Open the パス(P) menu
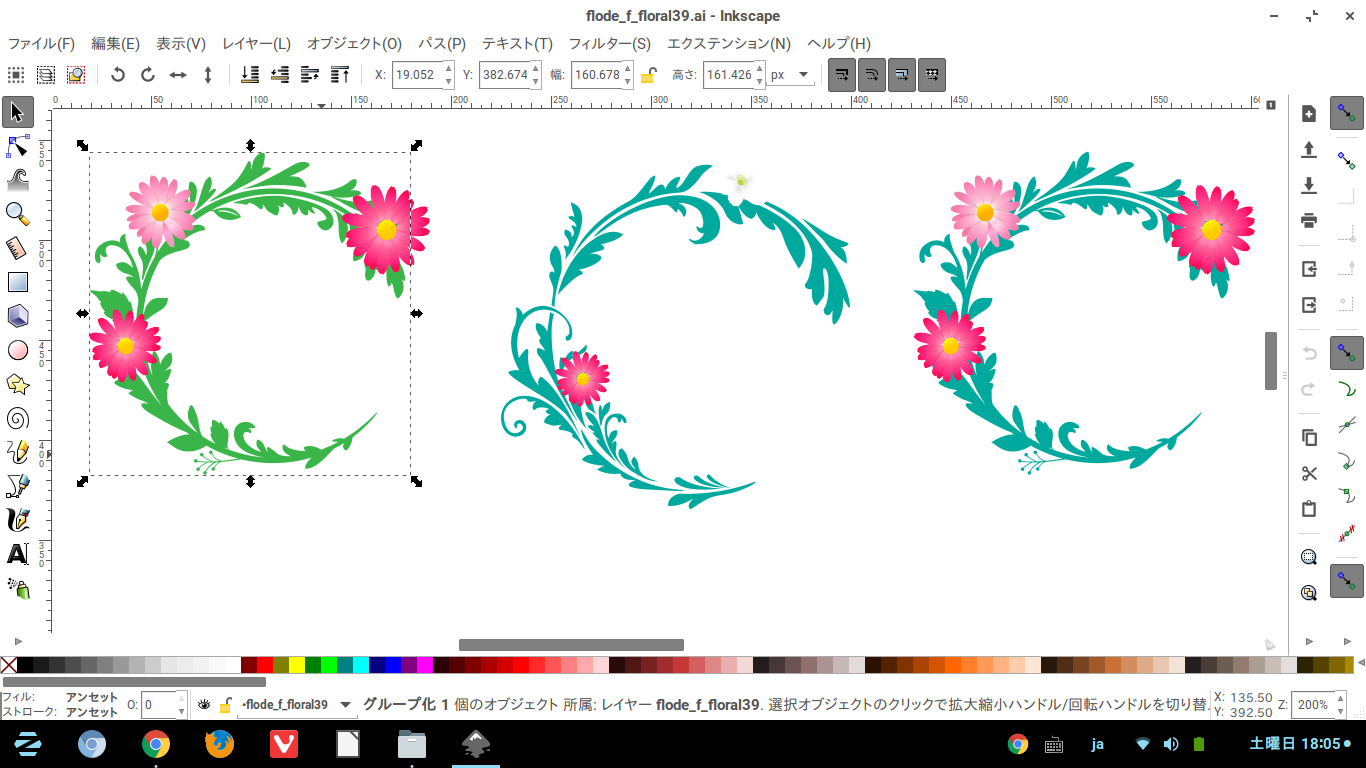1366x768 pixels. [442, 44]
